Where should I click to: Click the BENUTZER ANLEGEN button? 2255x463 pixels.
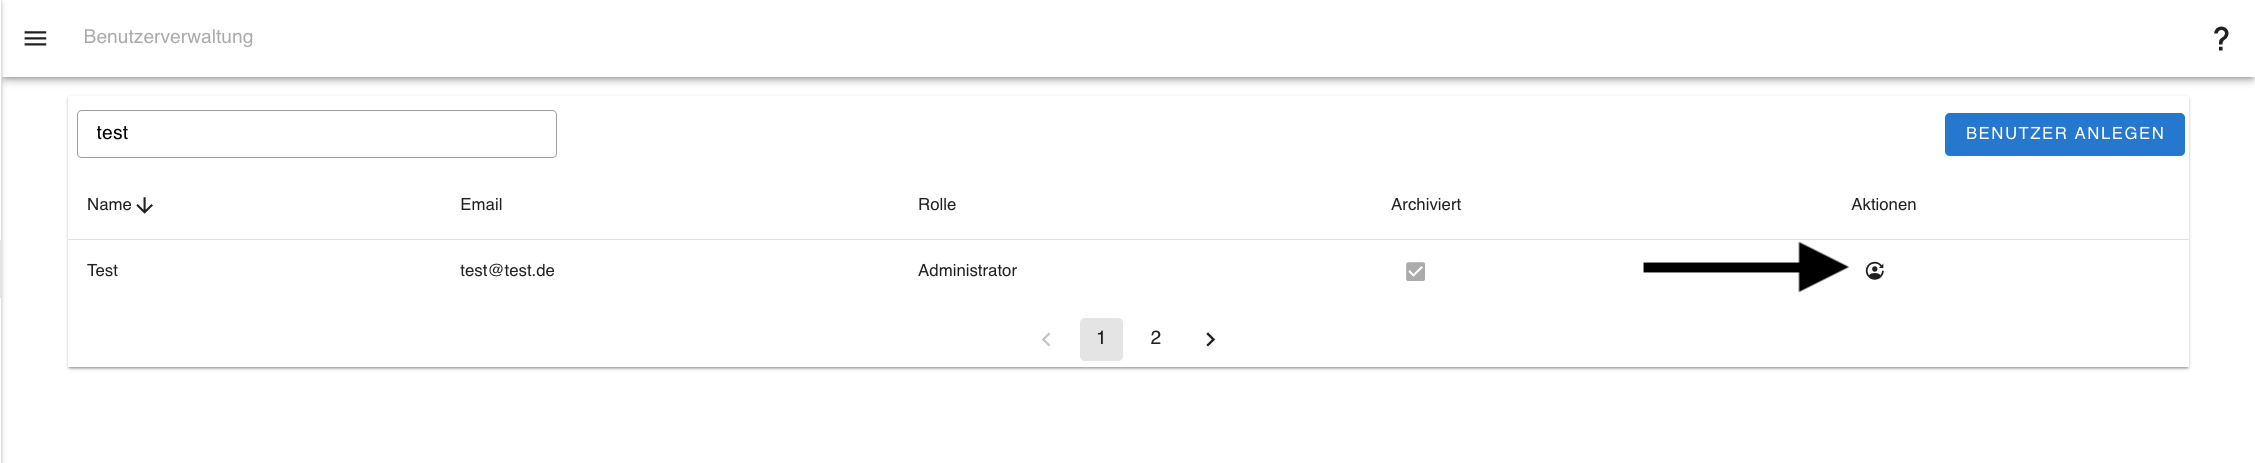tap(2064, 134)
